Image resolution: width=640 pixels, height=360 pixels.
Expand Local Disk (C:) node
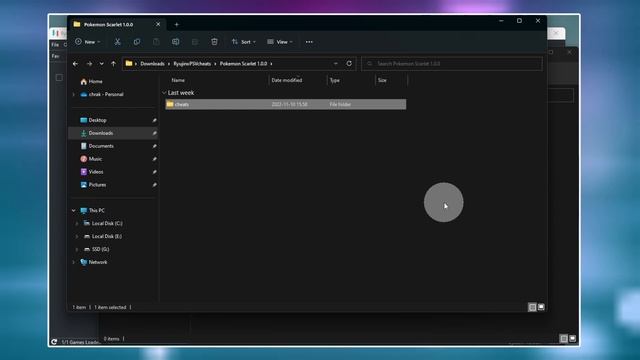click(77, 224)
